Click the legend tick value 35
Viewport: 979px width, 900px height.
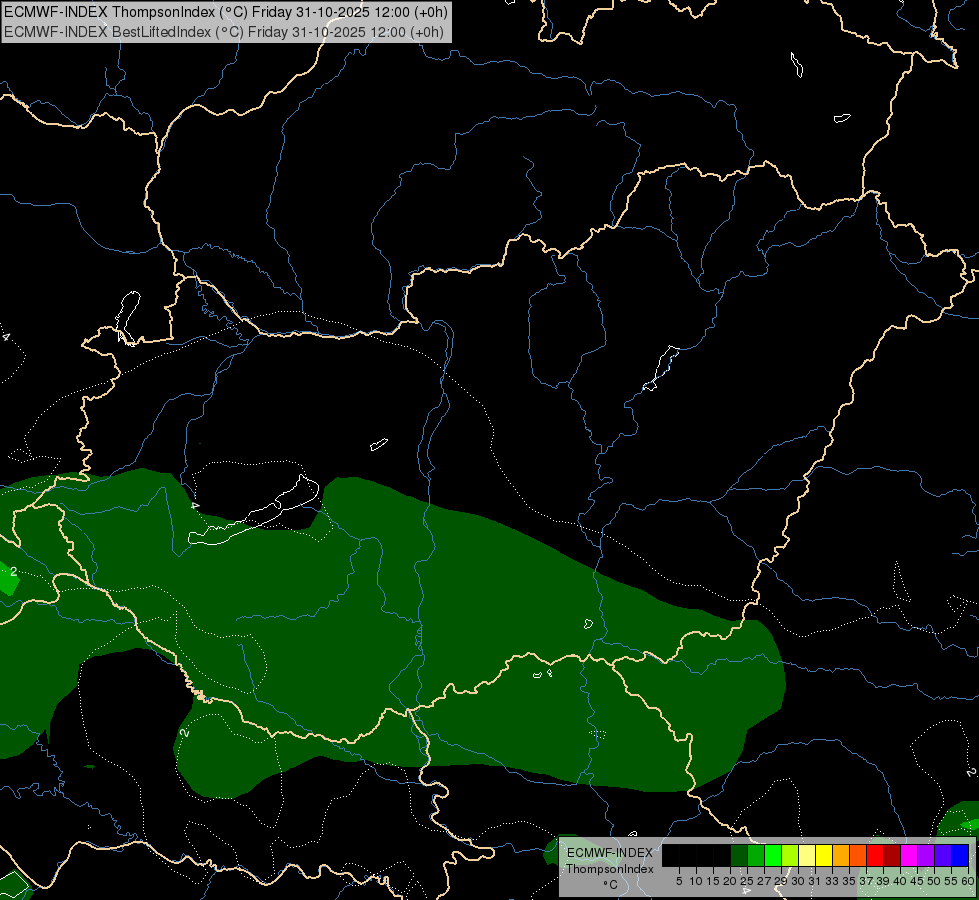[x=849, y=881]
